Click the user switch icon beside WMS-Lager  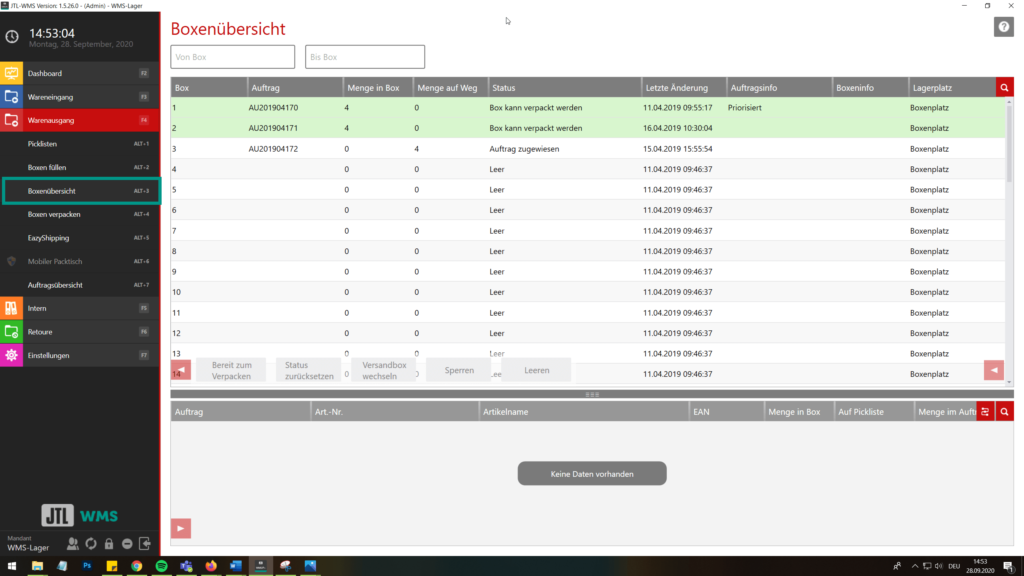click(x=73, y=544)
